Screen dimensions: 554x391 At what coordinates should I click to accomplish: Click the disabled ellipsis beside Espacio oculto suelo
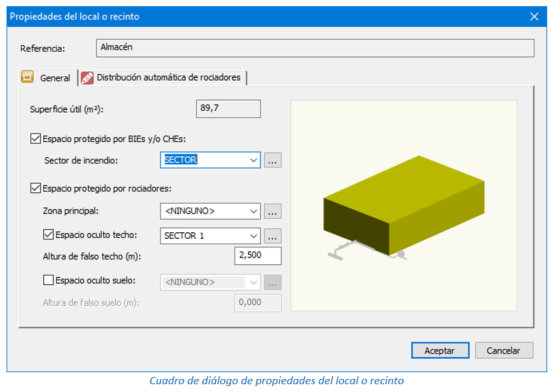pyautogui.click(x=272, y=282)
